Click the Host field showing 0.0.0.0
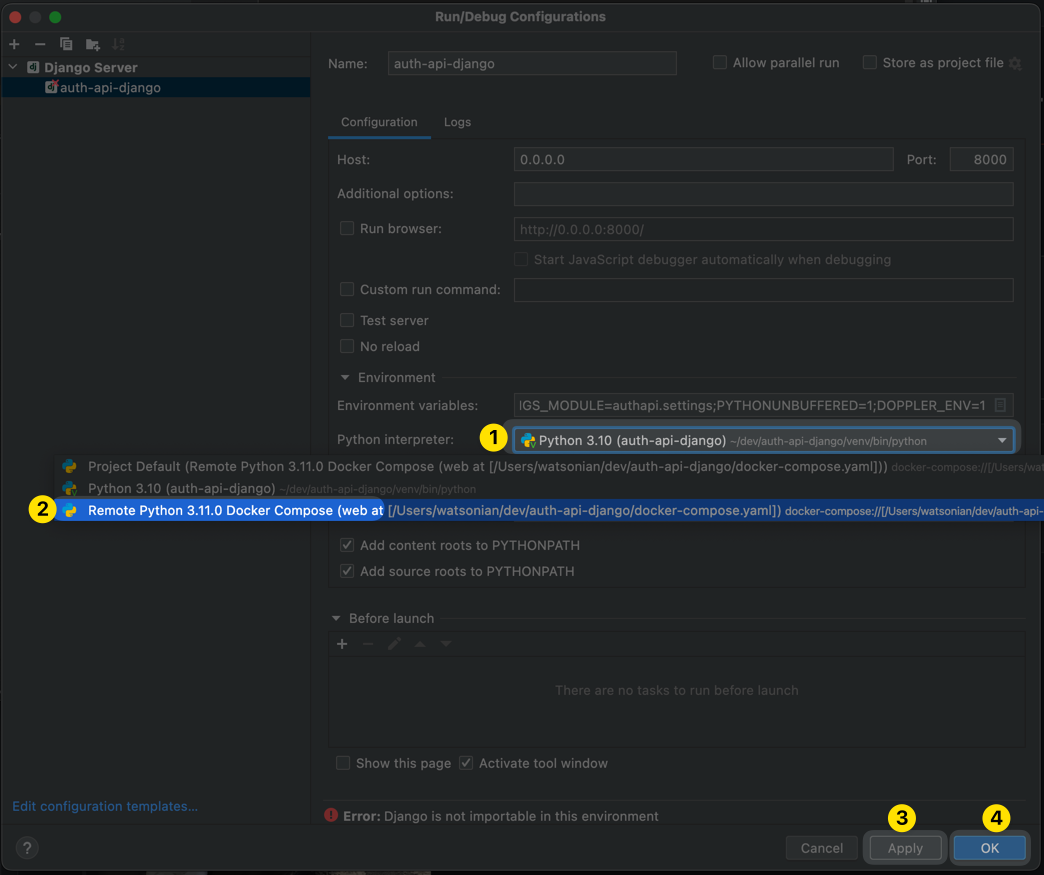The image size is (1044, 875). coord(703,159)
